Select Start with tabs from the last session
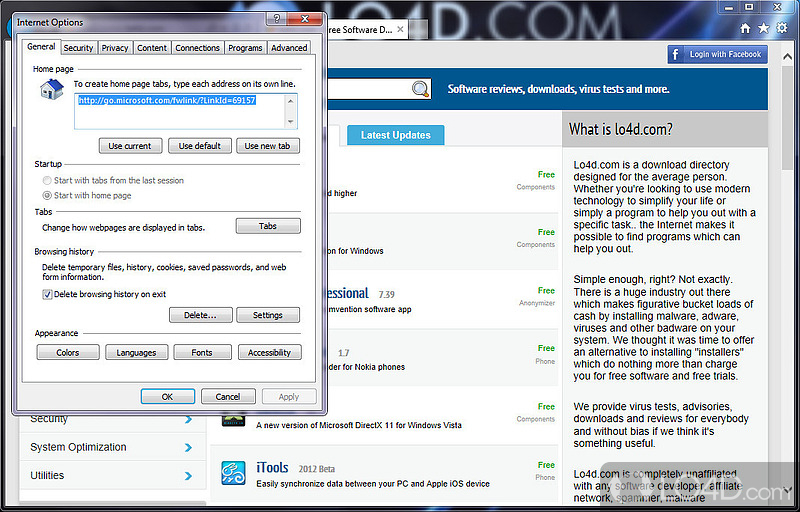The width and height of the screenshot is (800, 512). [x=47, y=180]
